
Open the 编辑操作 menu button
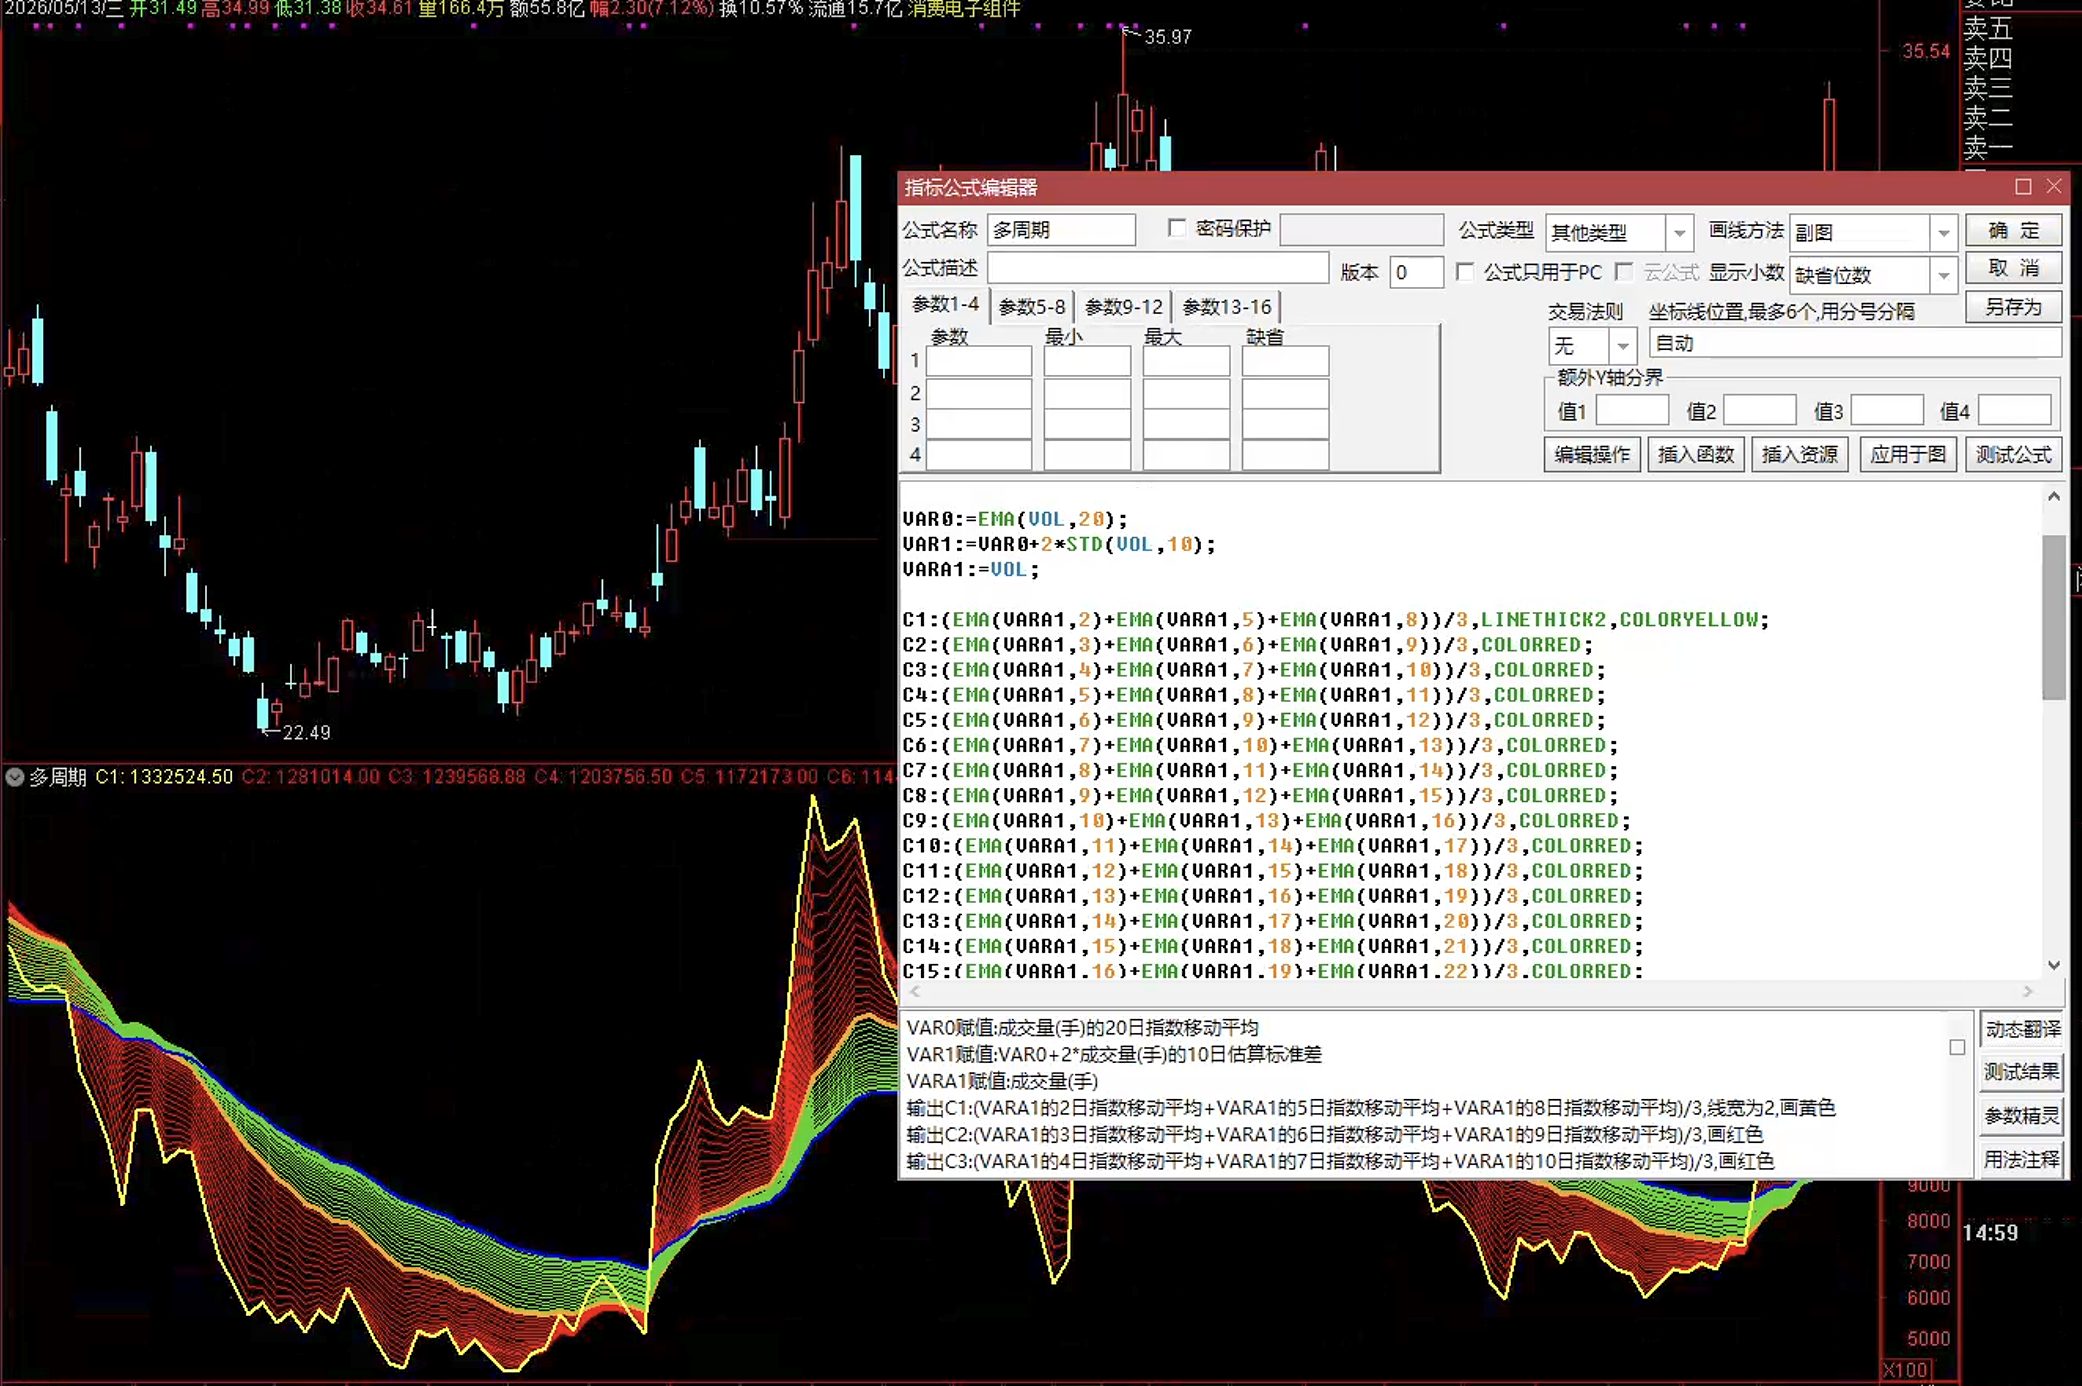[1592, 455]
